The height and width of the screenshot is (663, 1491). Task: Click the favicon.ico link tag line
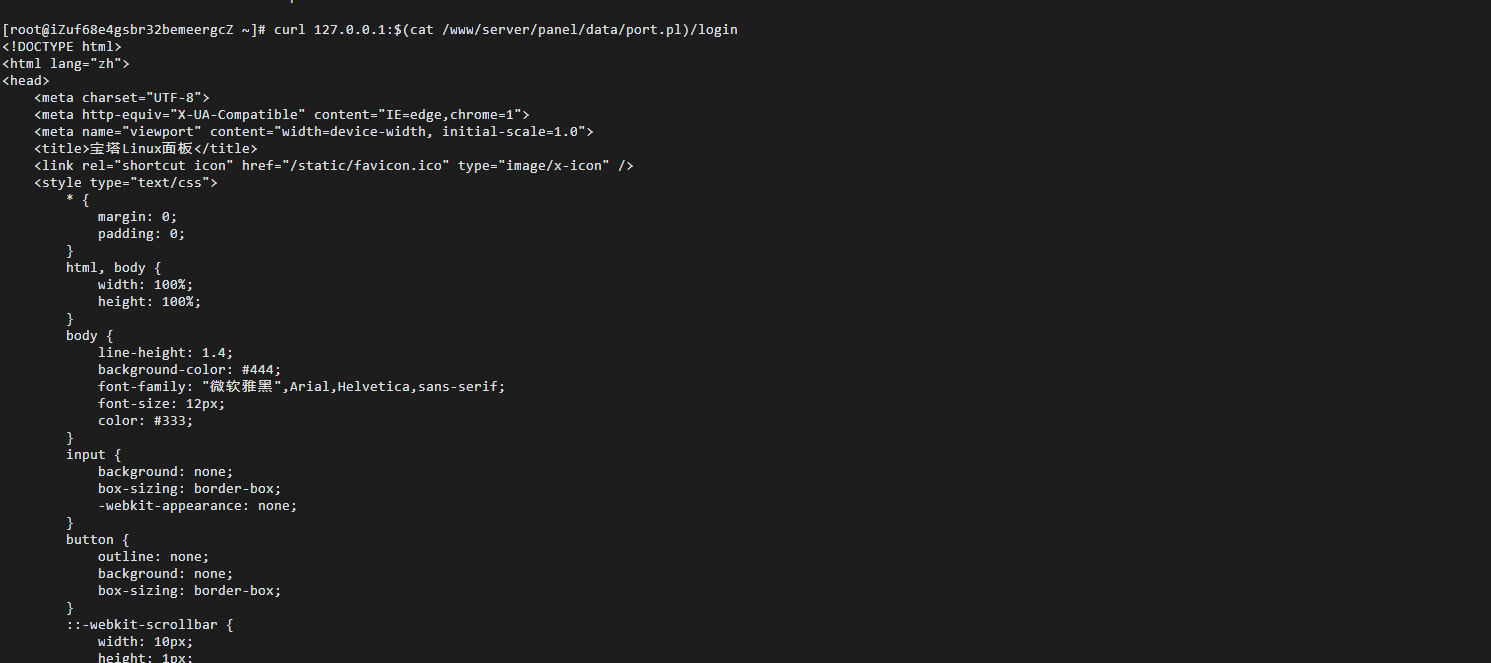click(333, 166)
